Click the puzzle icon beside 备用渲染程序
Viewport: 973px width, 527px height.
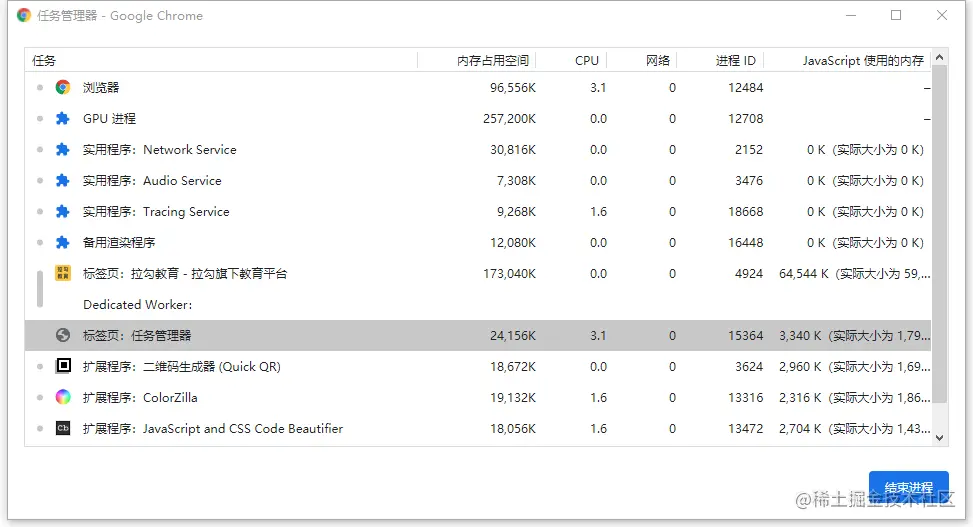63,243
